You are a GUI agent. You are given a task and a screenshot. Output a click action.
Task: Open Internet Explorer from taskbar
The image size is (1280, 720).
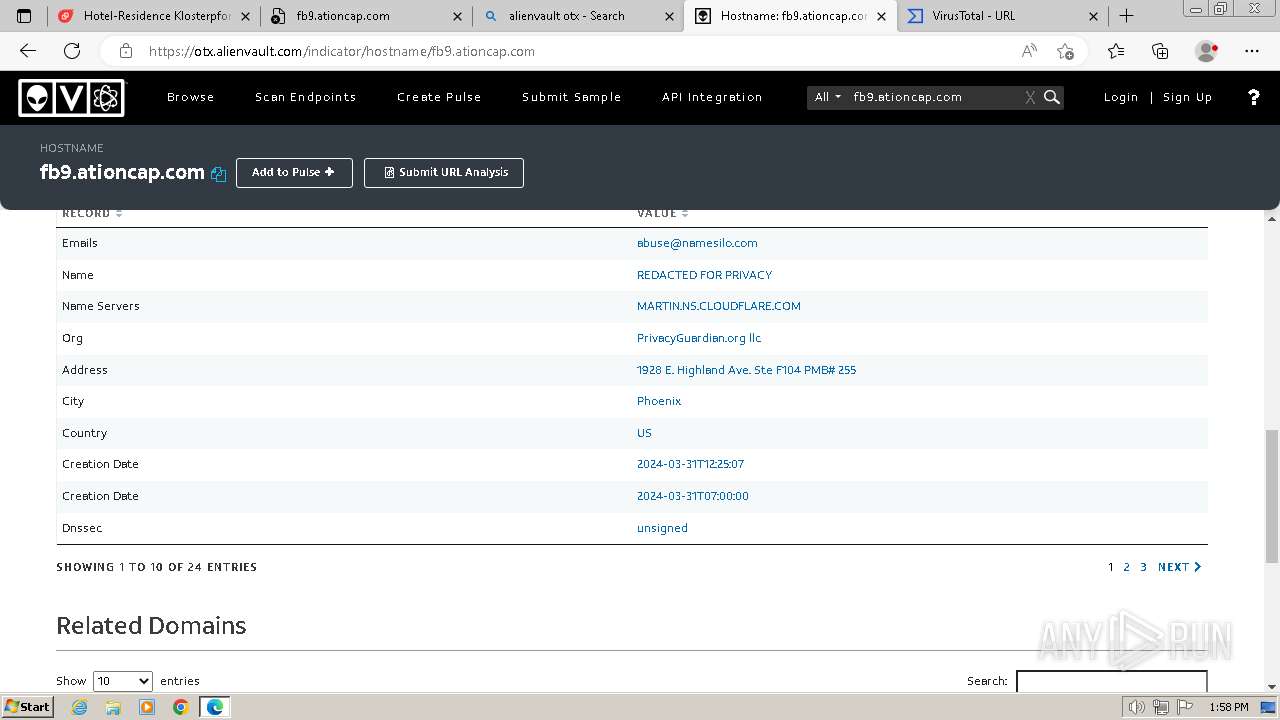[x=80, y=707]
